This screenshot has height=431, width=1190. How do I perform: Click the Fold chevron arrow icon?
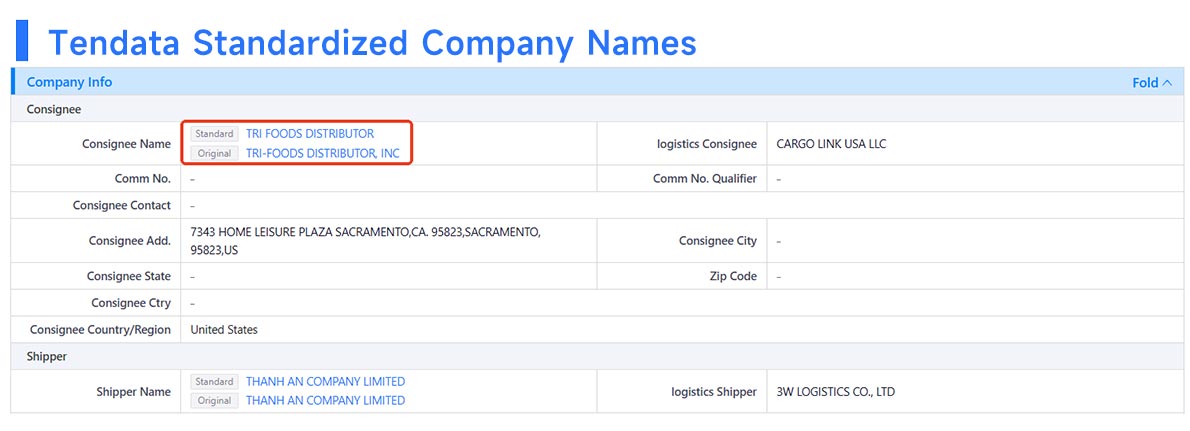pos(1166,83)
